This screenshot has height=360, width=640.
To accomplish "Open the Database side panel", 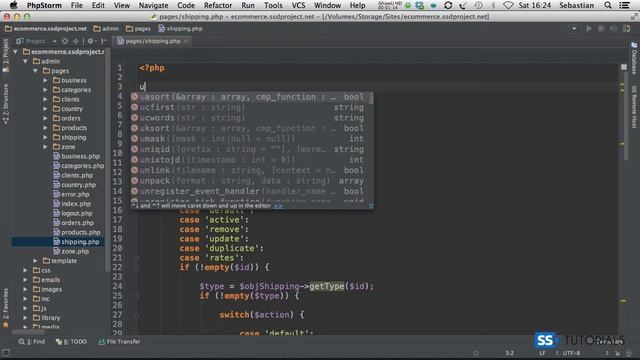I will point(634,58).
